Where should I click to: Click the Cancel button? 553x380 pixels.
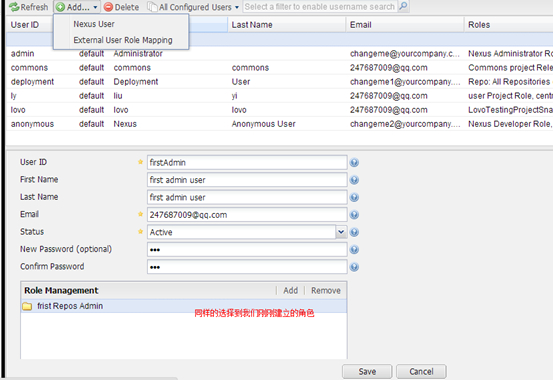[421, 372]
